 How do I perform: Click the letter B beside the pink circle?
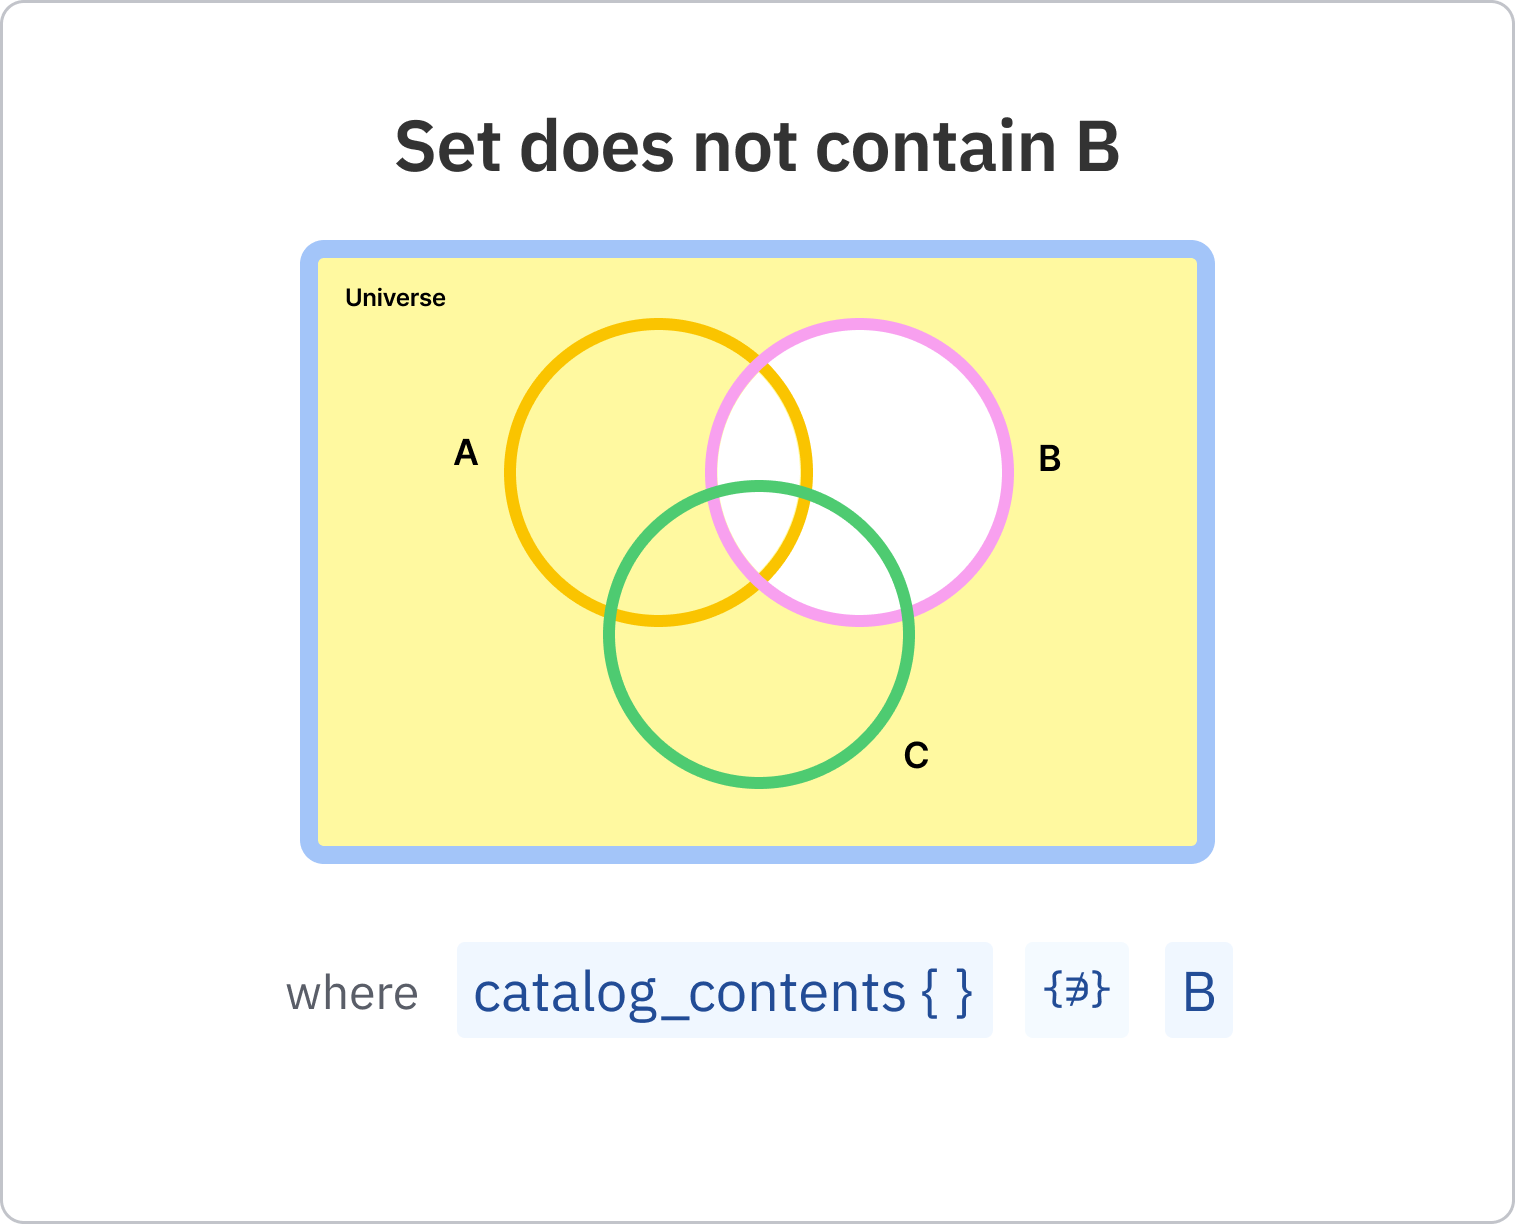[x=1049, y=458]
